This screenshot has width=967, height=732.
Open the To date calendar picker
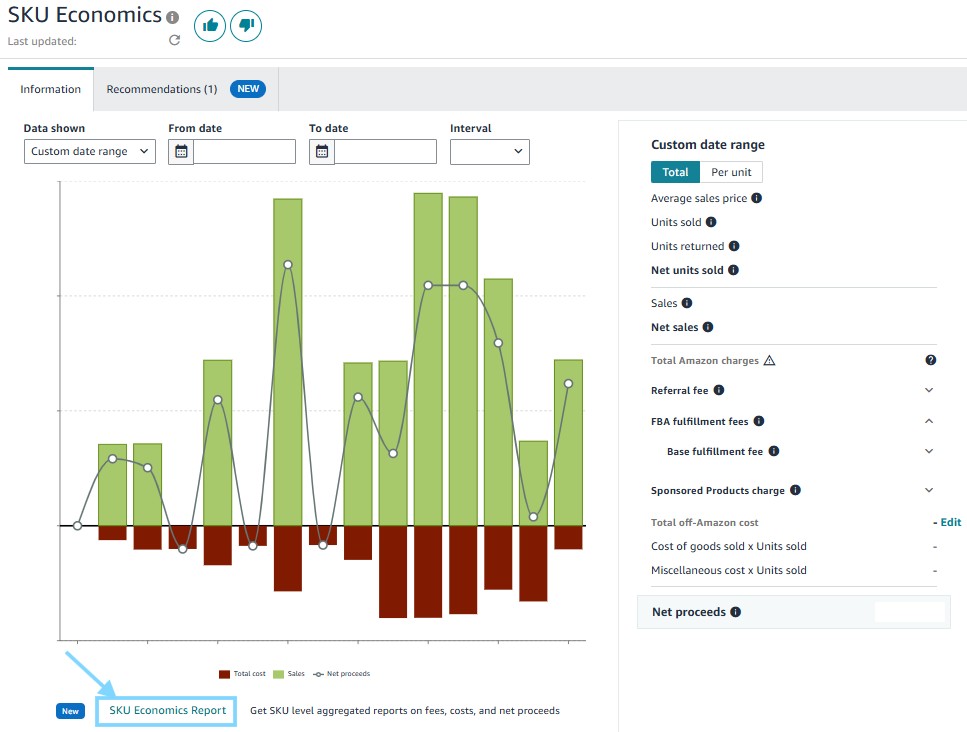322,151
